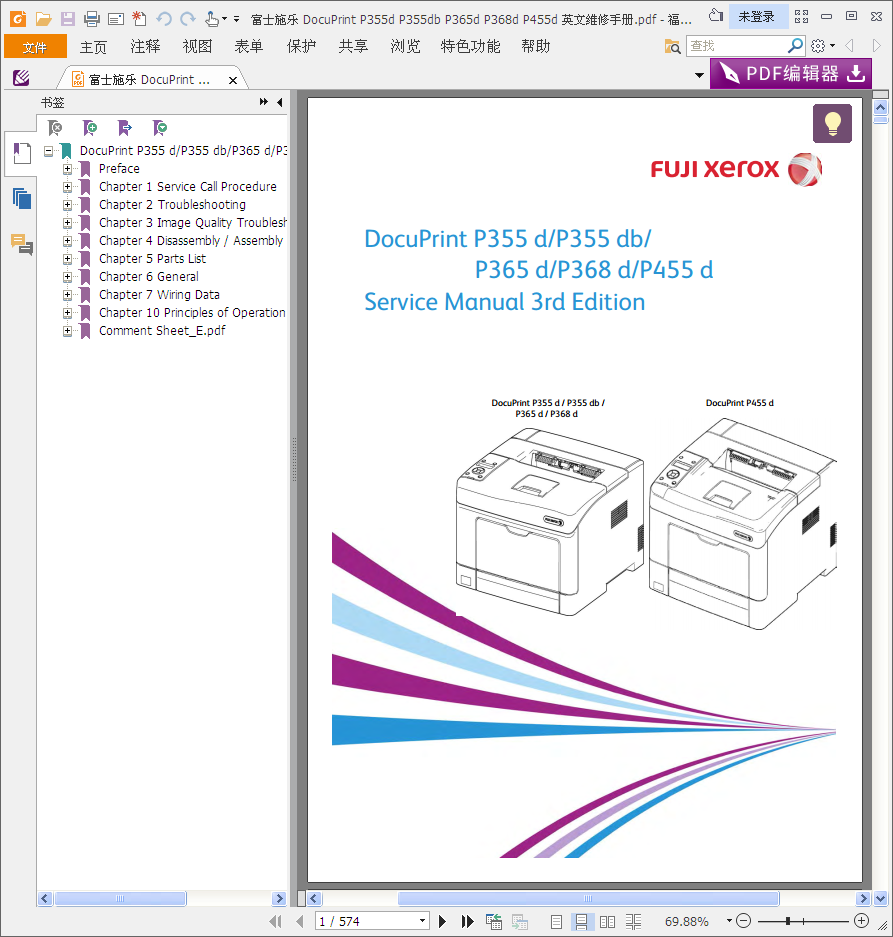893x937 pixels.
Task: Click the 未登录 sign-in button
Action: (756, 17)
